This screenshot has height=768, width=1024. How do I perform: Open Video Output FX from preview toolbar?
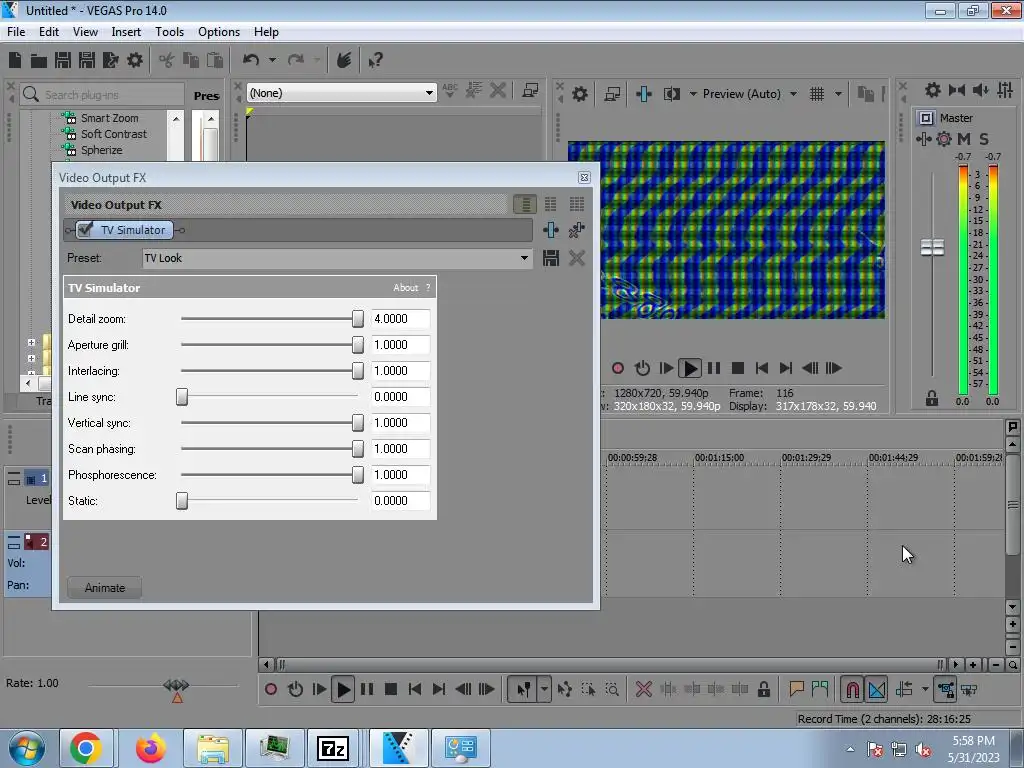pos(644,94)
